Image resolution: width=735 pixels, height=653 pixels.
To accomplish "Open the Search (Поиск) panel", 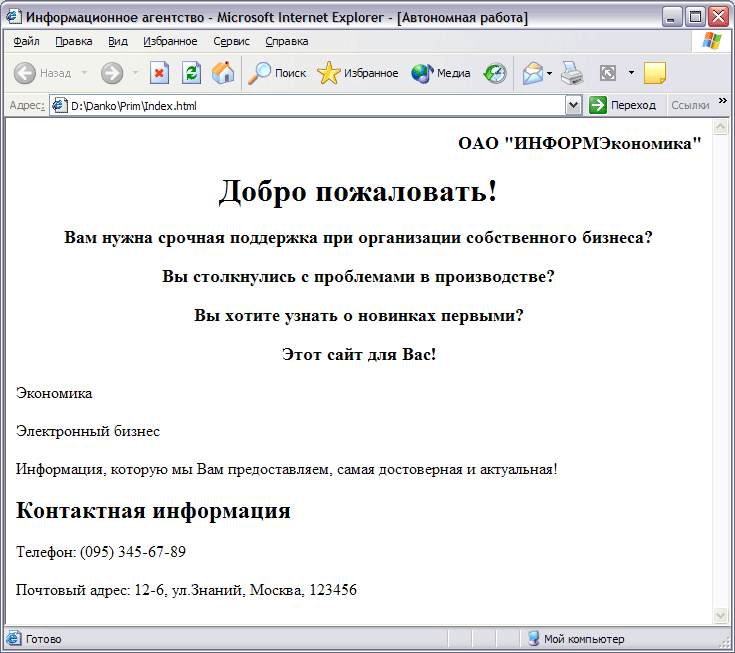I will pos(277,73).
